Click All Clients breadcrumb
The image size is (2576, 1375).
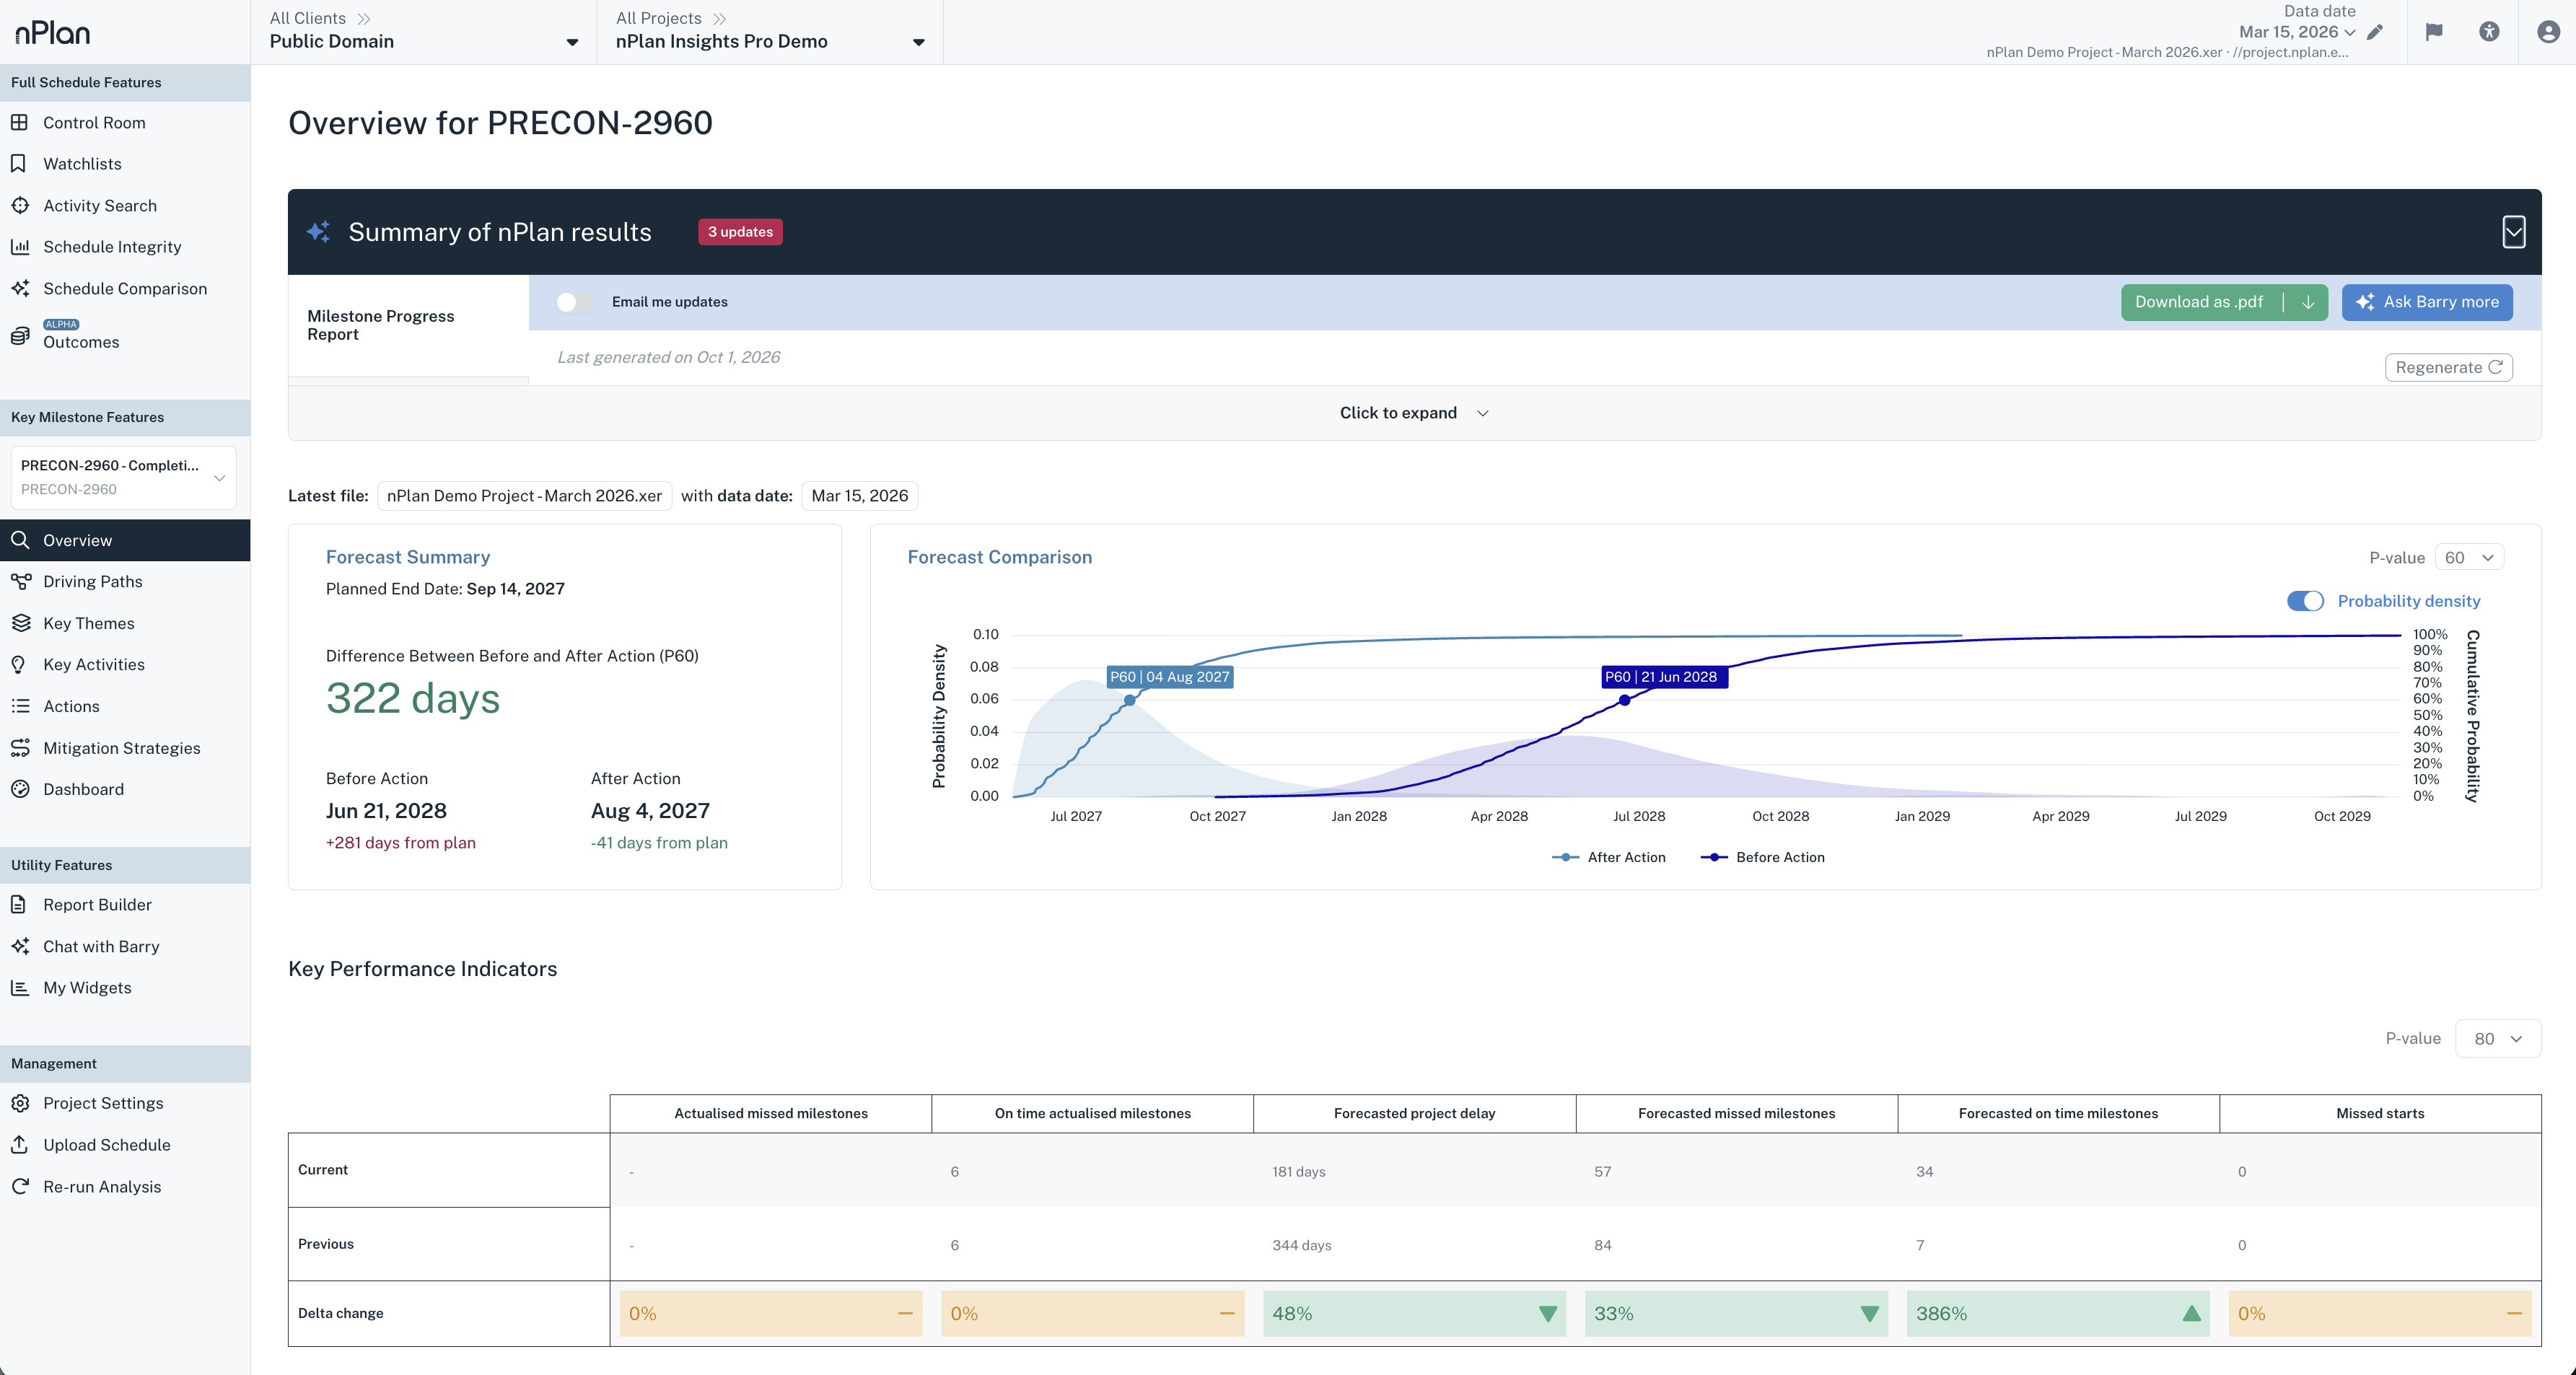pos(308,18)
